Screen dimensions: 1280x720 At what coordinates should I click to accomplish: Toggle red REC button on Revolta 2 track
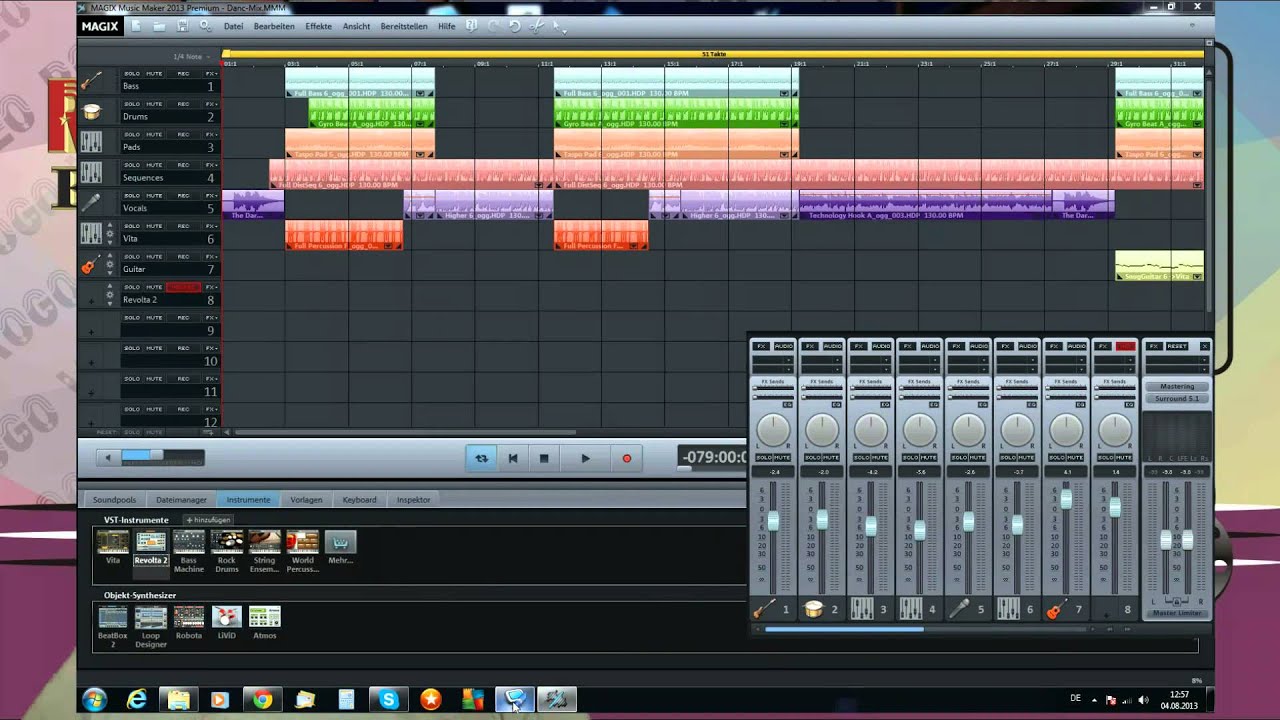point(183,287)
